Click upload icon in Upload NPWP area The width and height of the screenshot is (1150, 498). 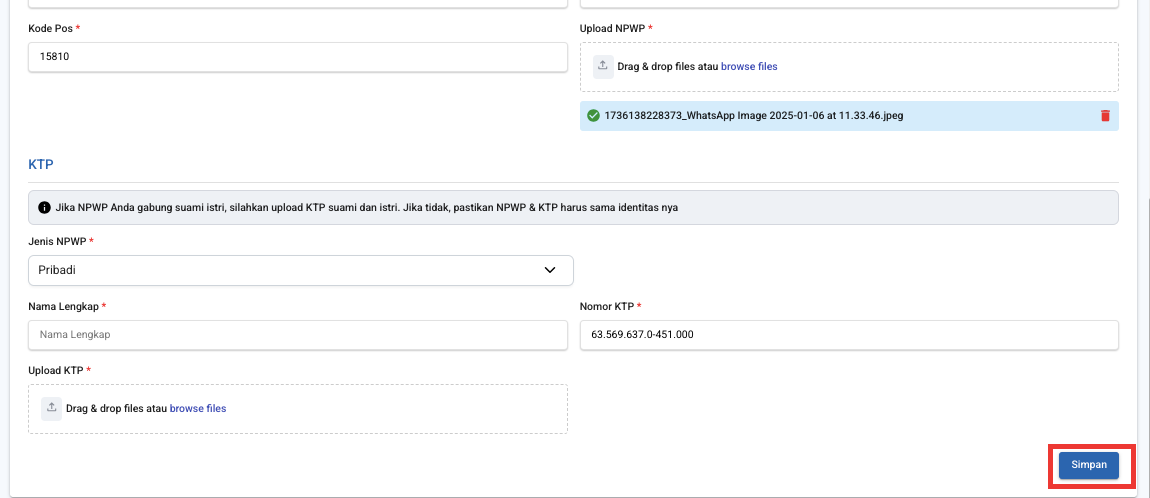pos(603,66)
